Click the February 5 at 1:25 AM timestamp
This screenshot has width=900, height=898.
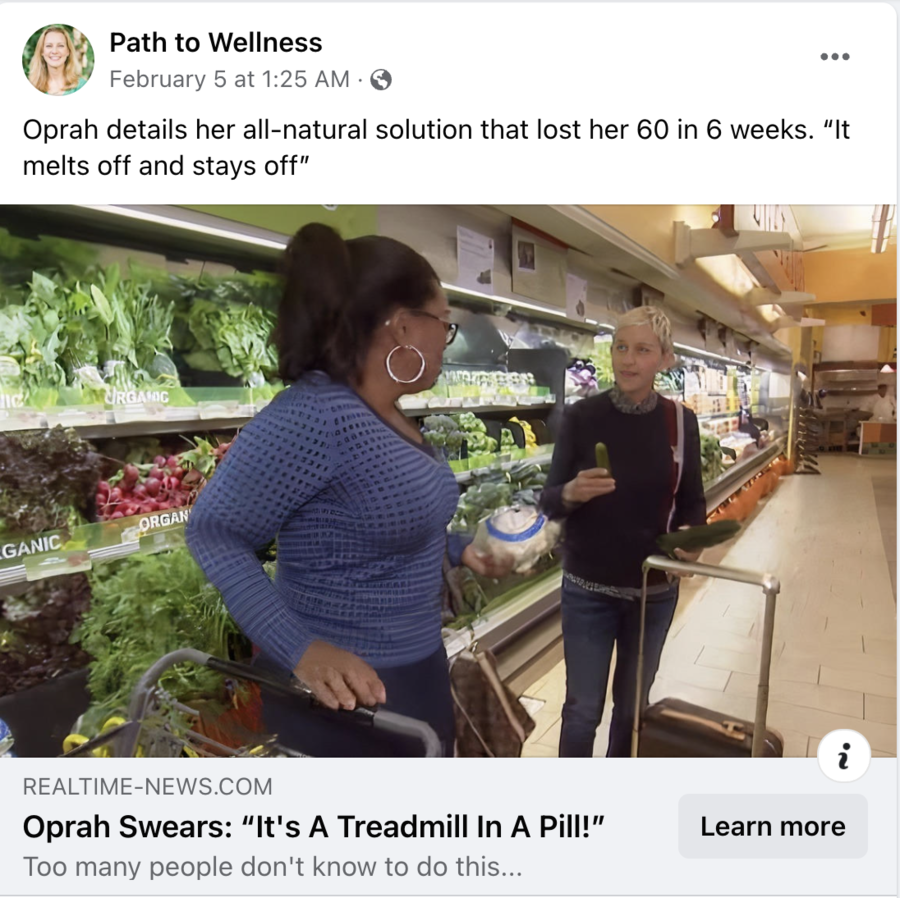[x=229, y=79]
